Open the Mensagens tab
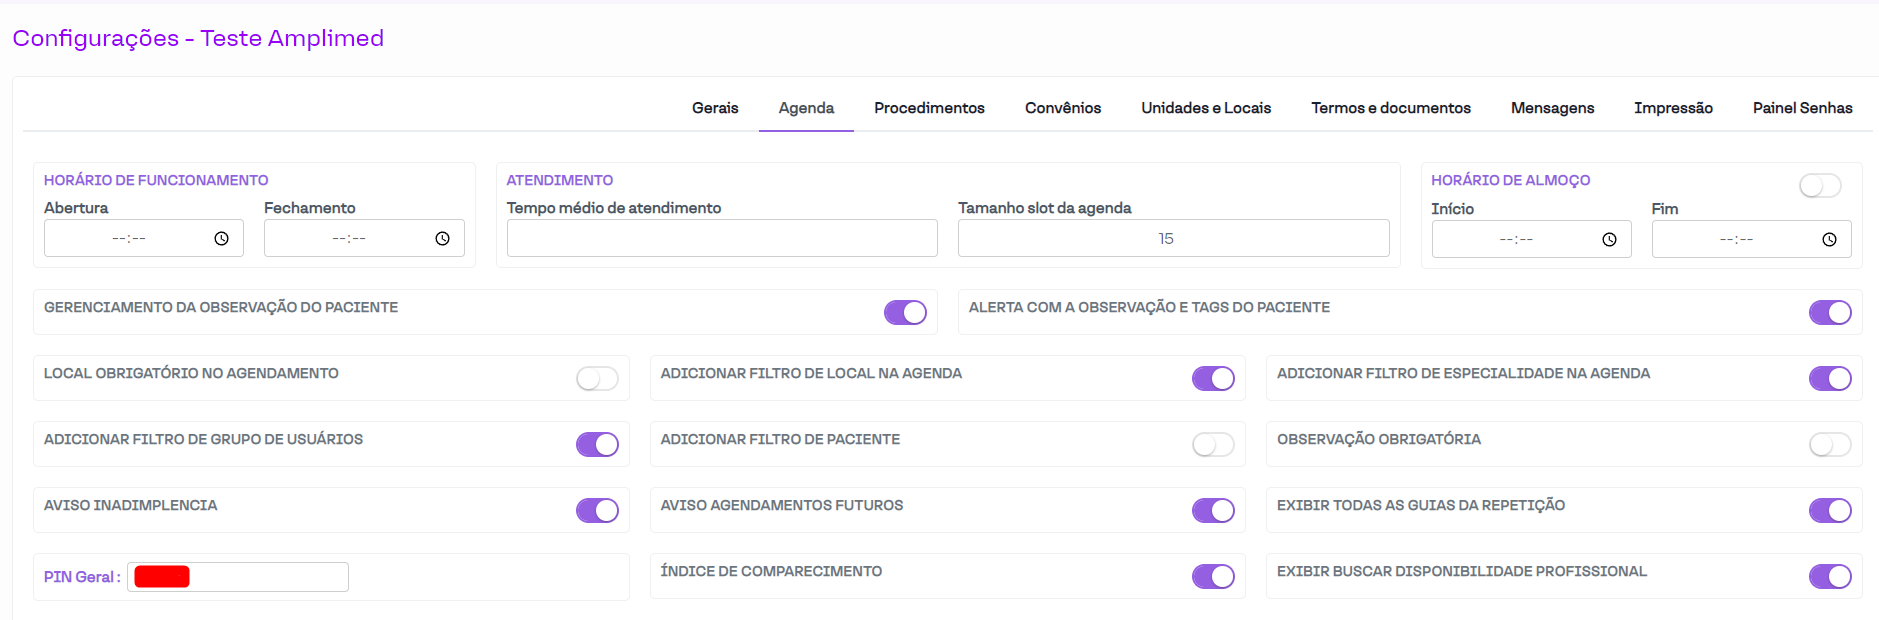1879x620 pixels. pyautogui.click(x=1552, y=108)
